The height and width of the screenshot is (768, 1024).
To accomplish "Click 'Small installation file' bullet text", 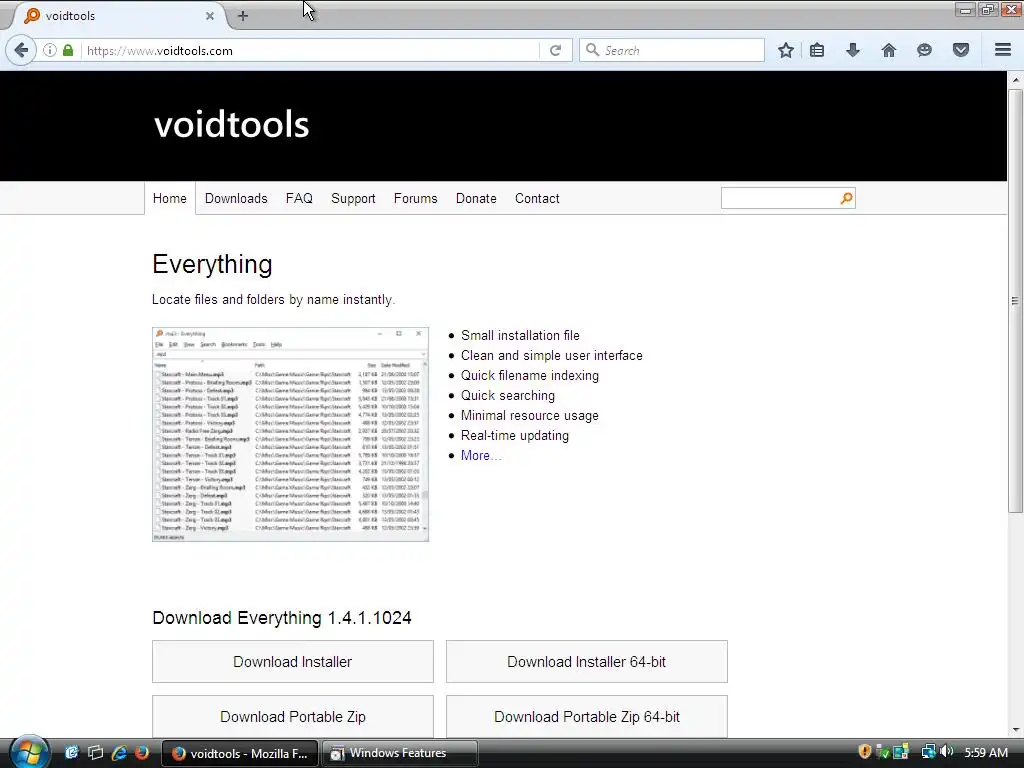I will coord(520,335).
